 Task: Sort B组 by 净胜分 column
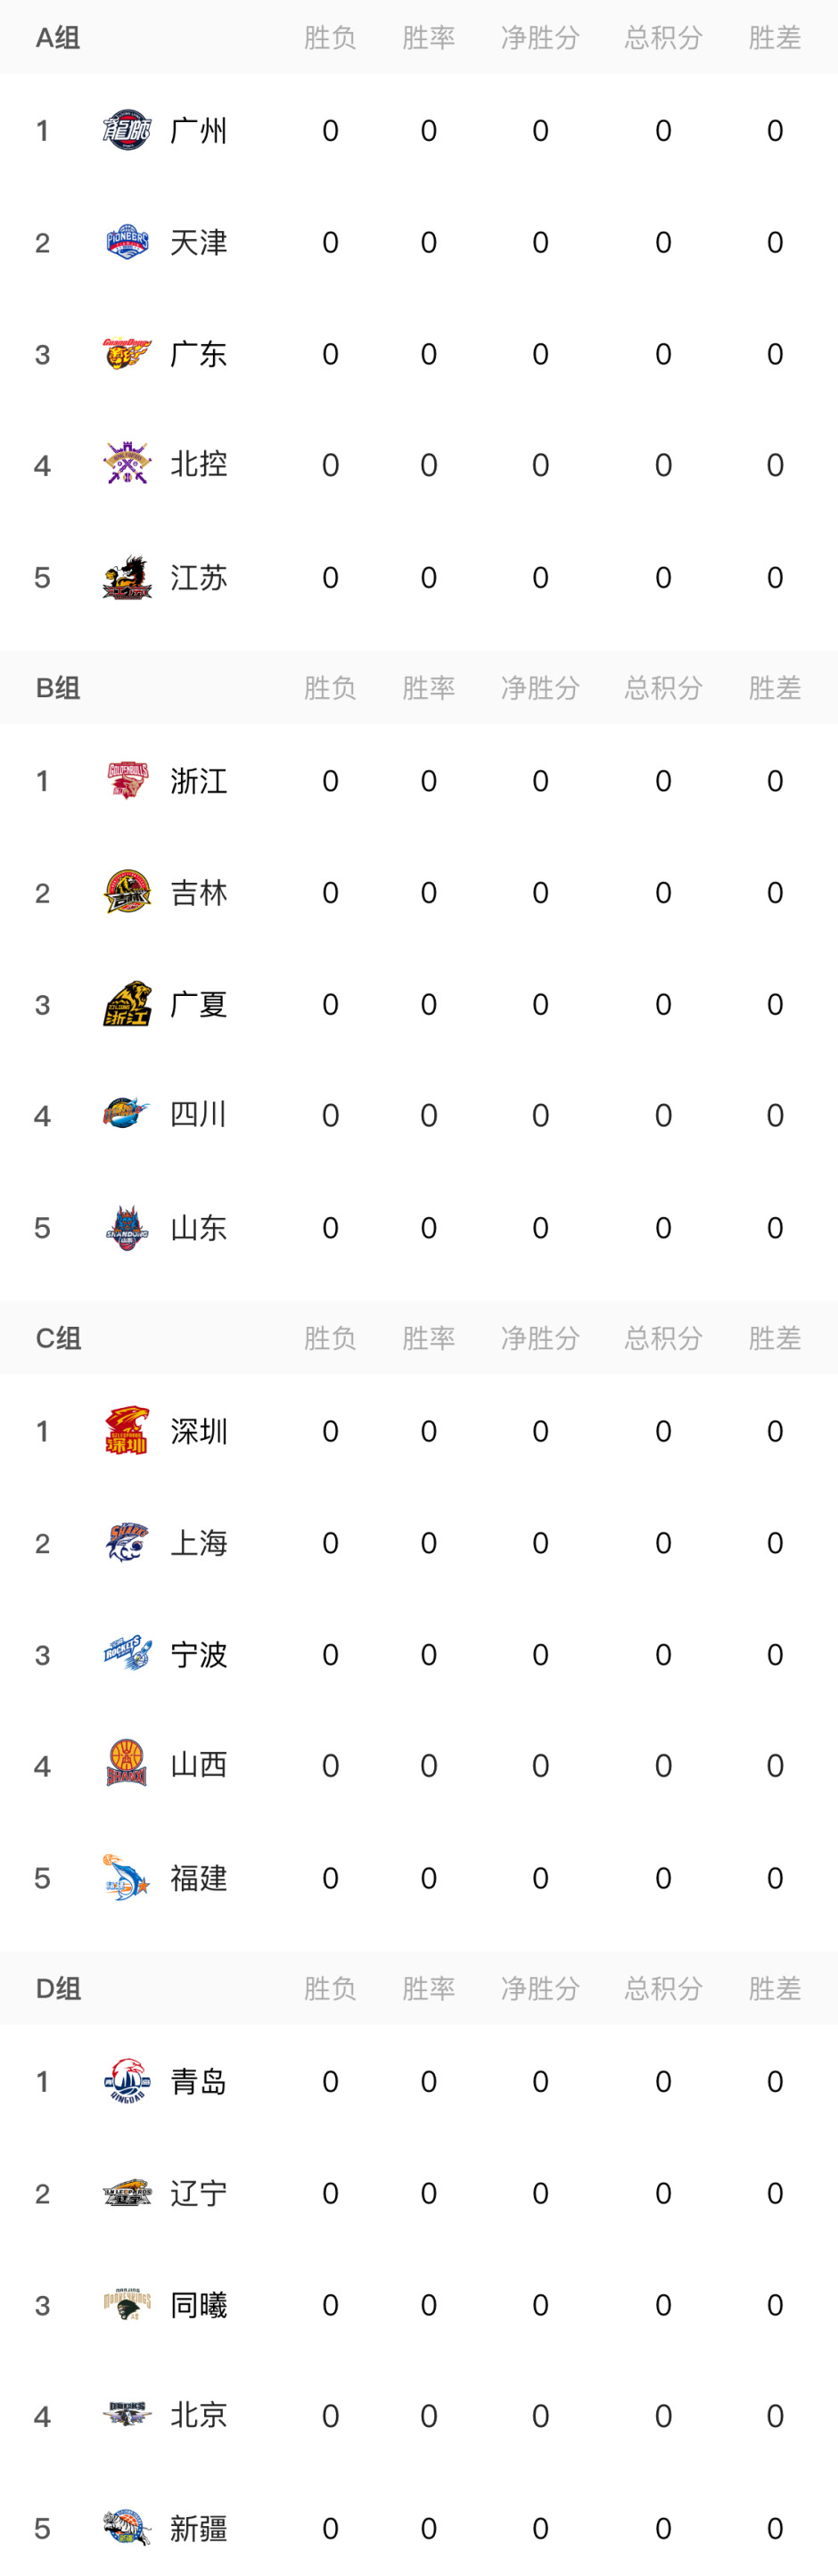540,688
